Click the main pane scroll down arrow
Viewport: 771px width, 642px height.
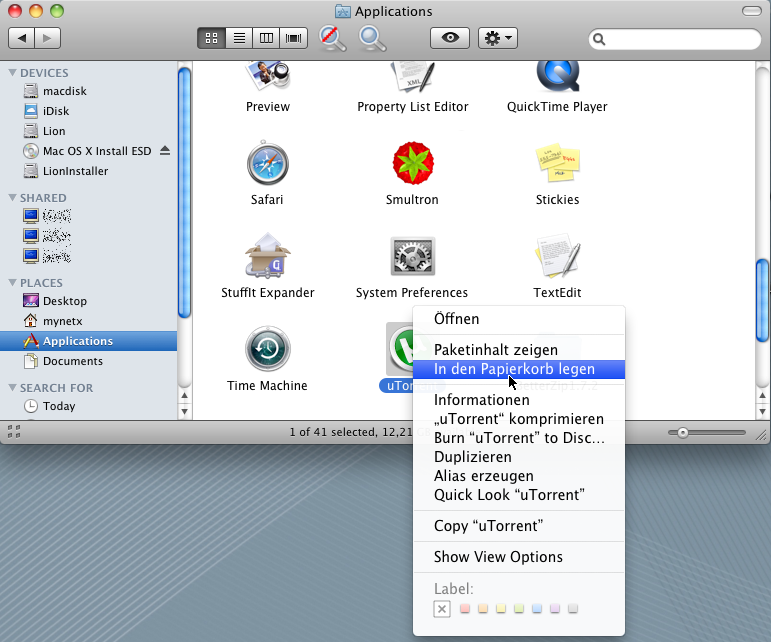point(763,411)
